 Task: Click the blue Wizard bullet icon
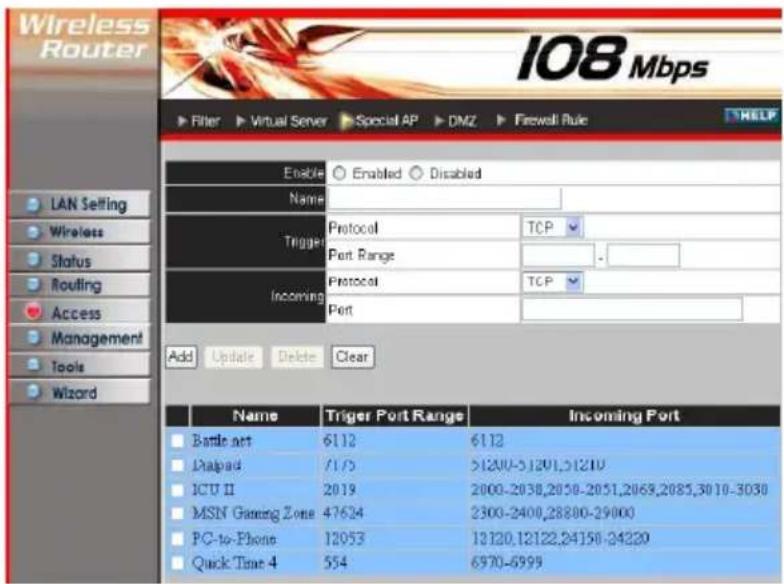[34, 391]
